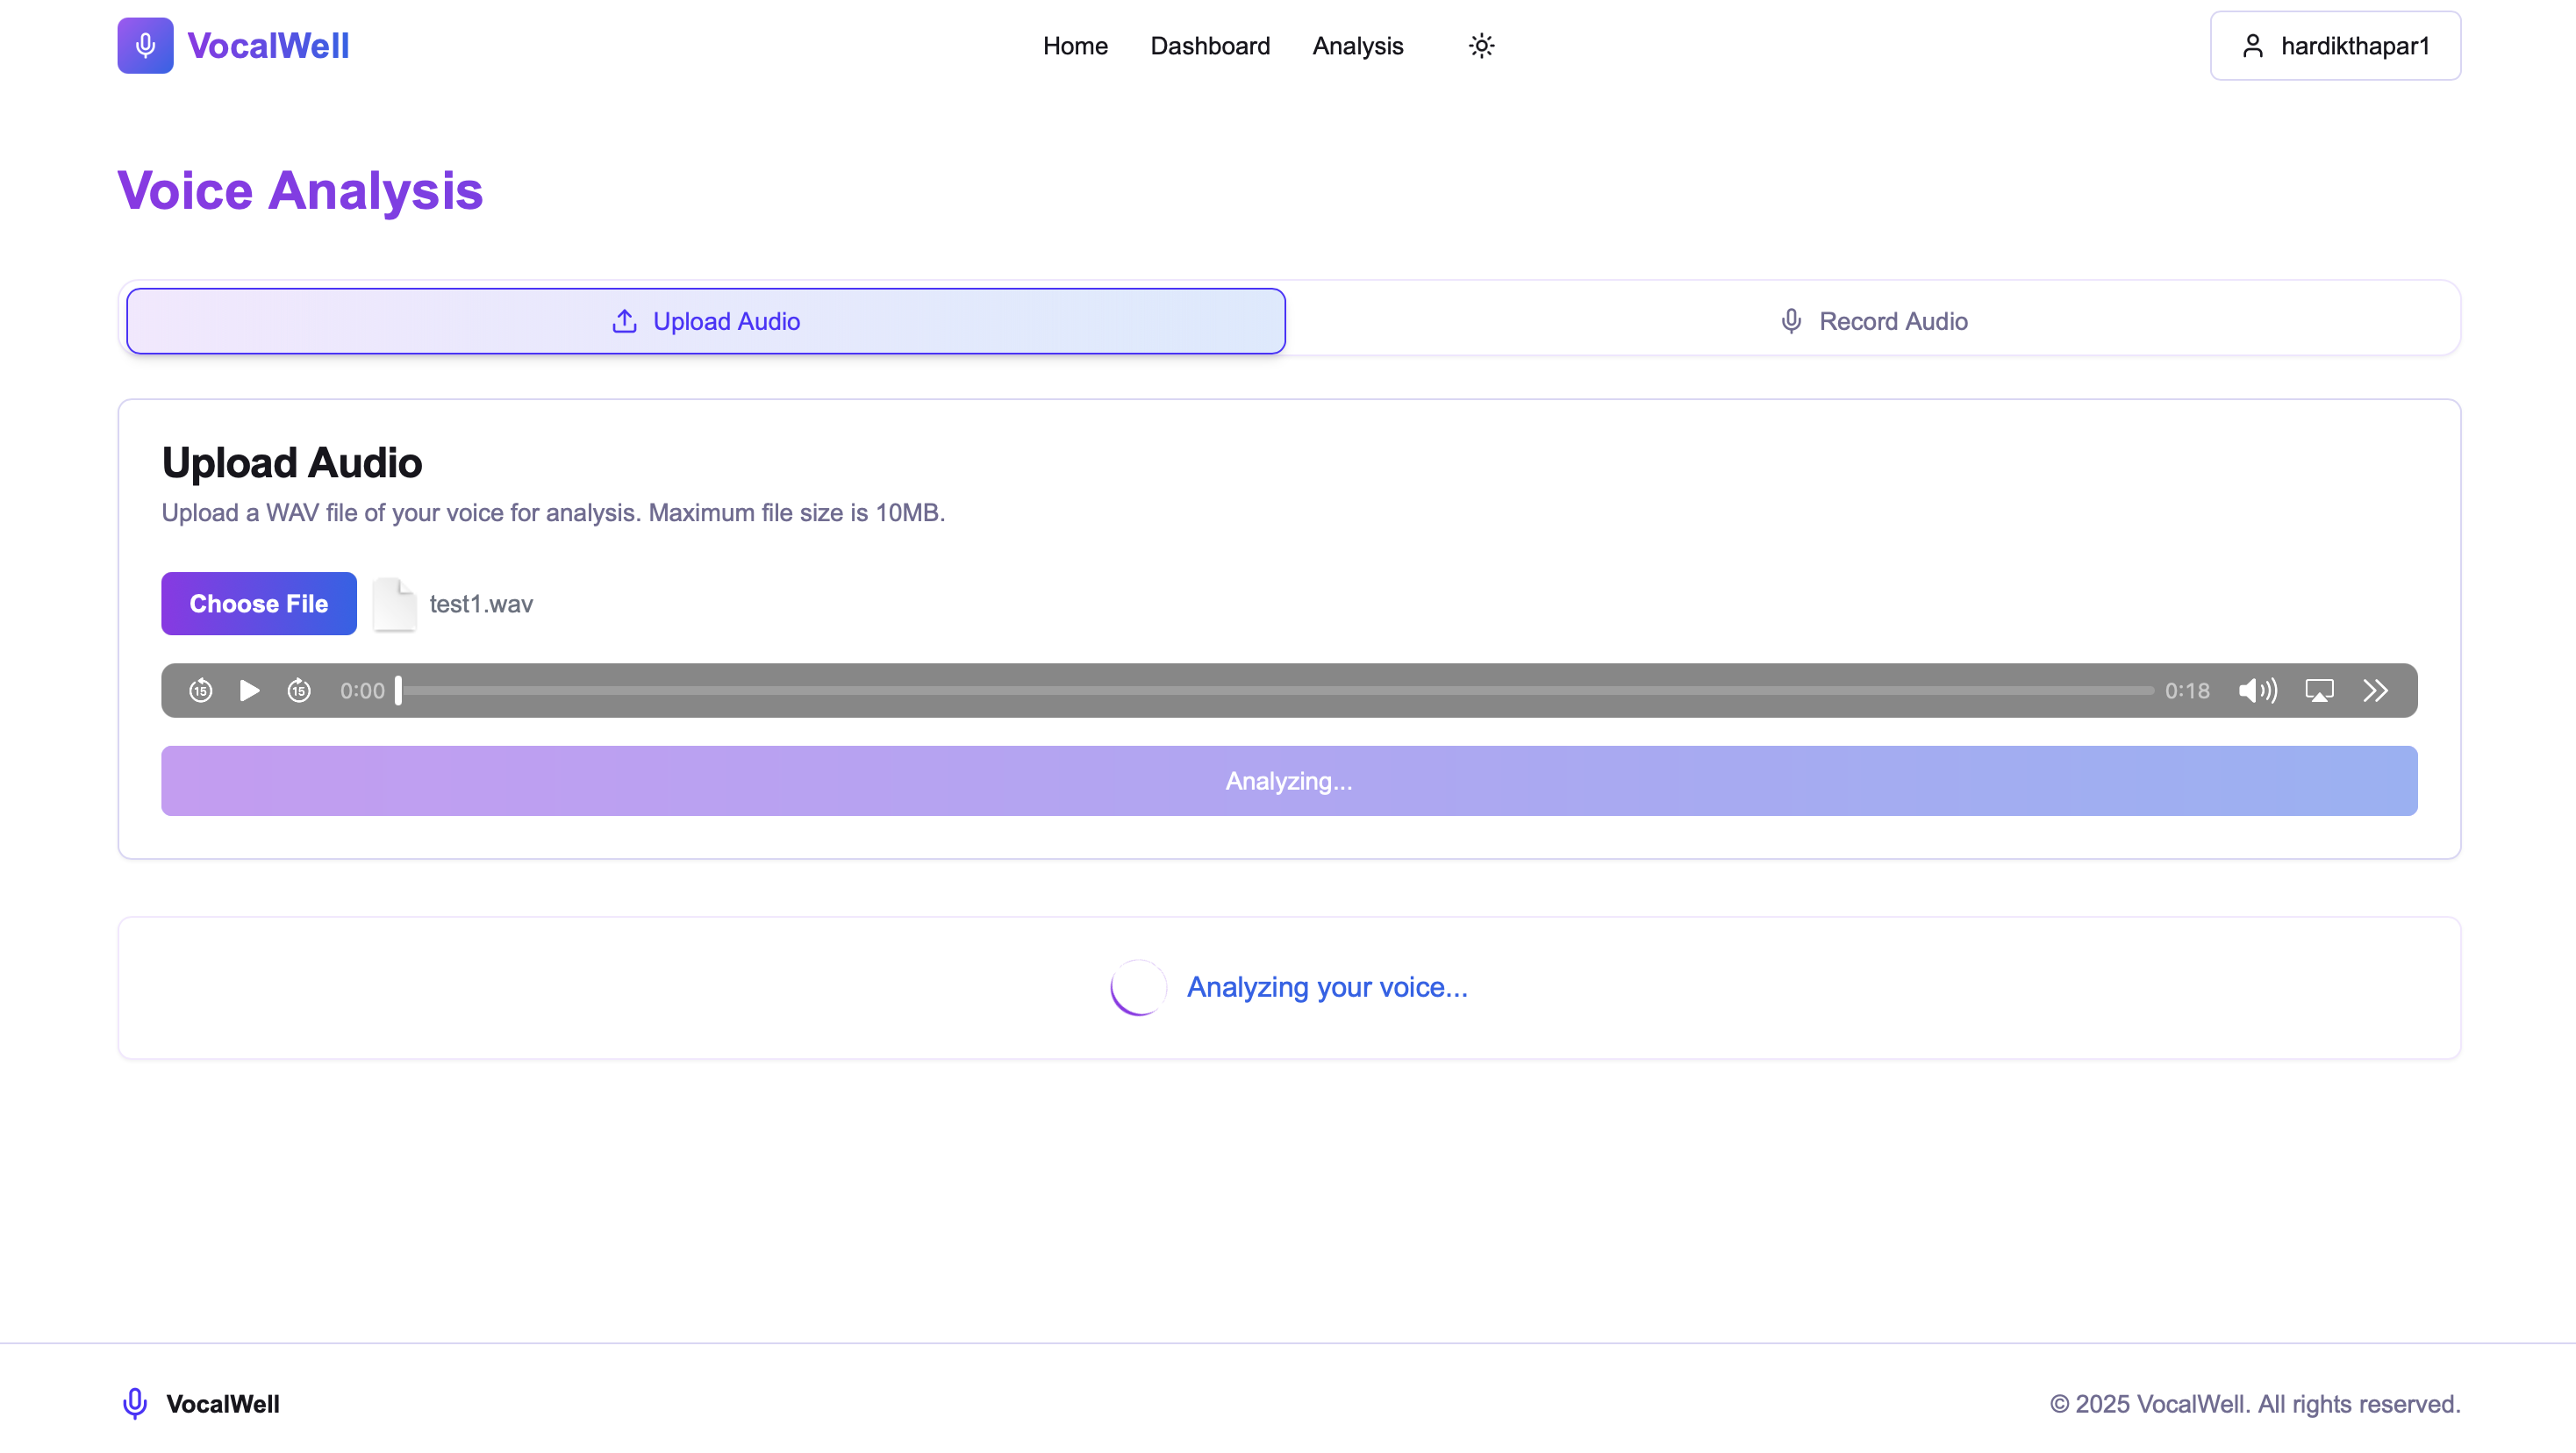Play the test1.wav audio
Viewport: 2576px width, 1453px height.
tap(249, 690)
